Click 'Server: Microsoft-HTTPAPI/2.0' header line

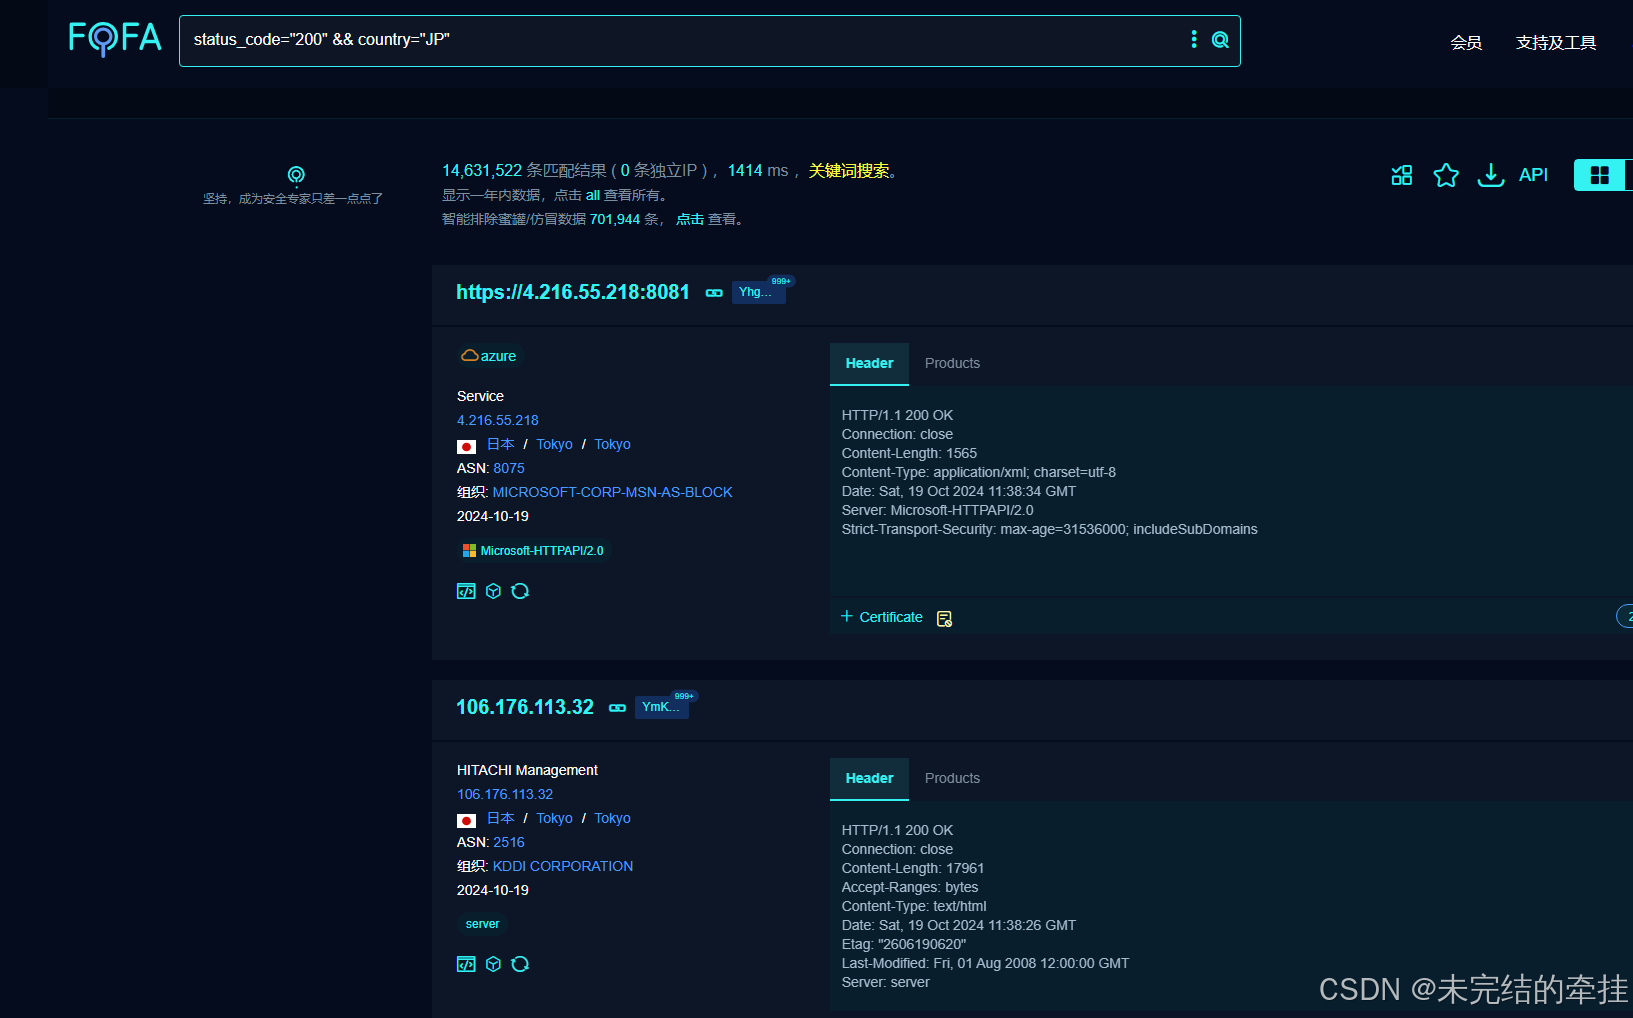[937, 510]
